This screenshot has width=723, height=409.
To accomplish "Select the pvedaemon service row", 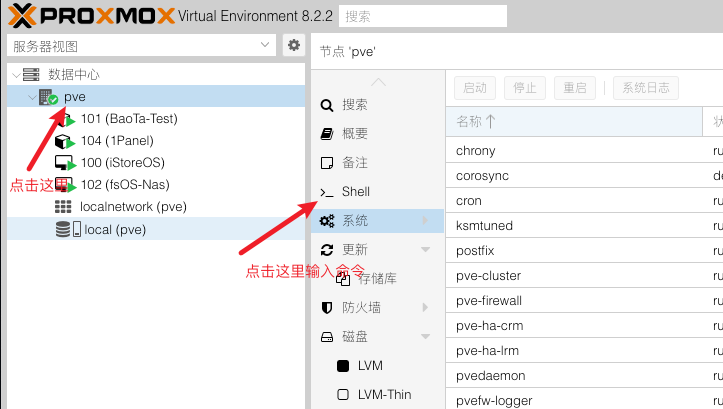I will 584,375.
